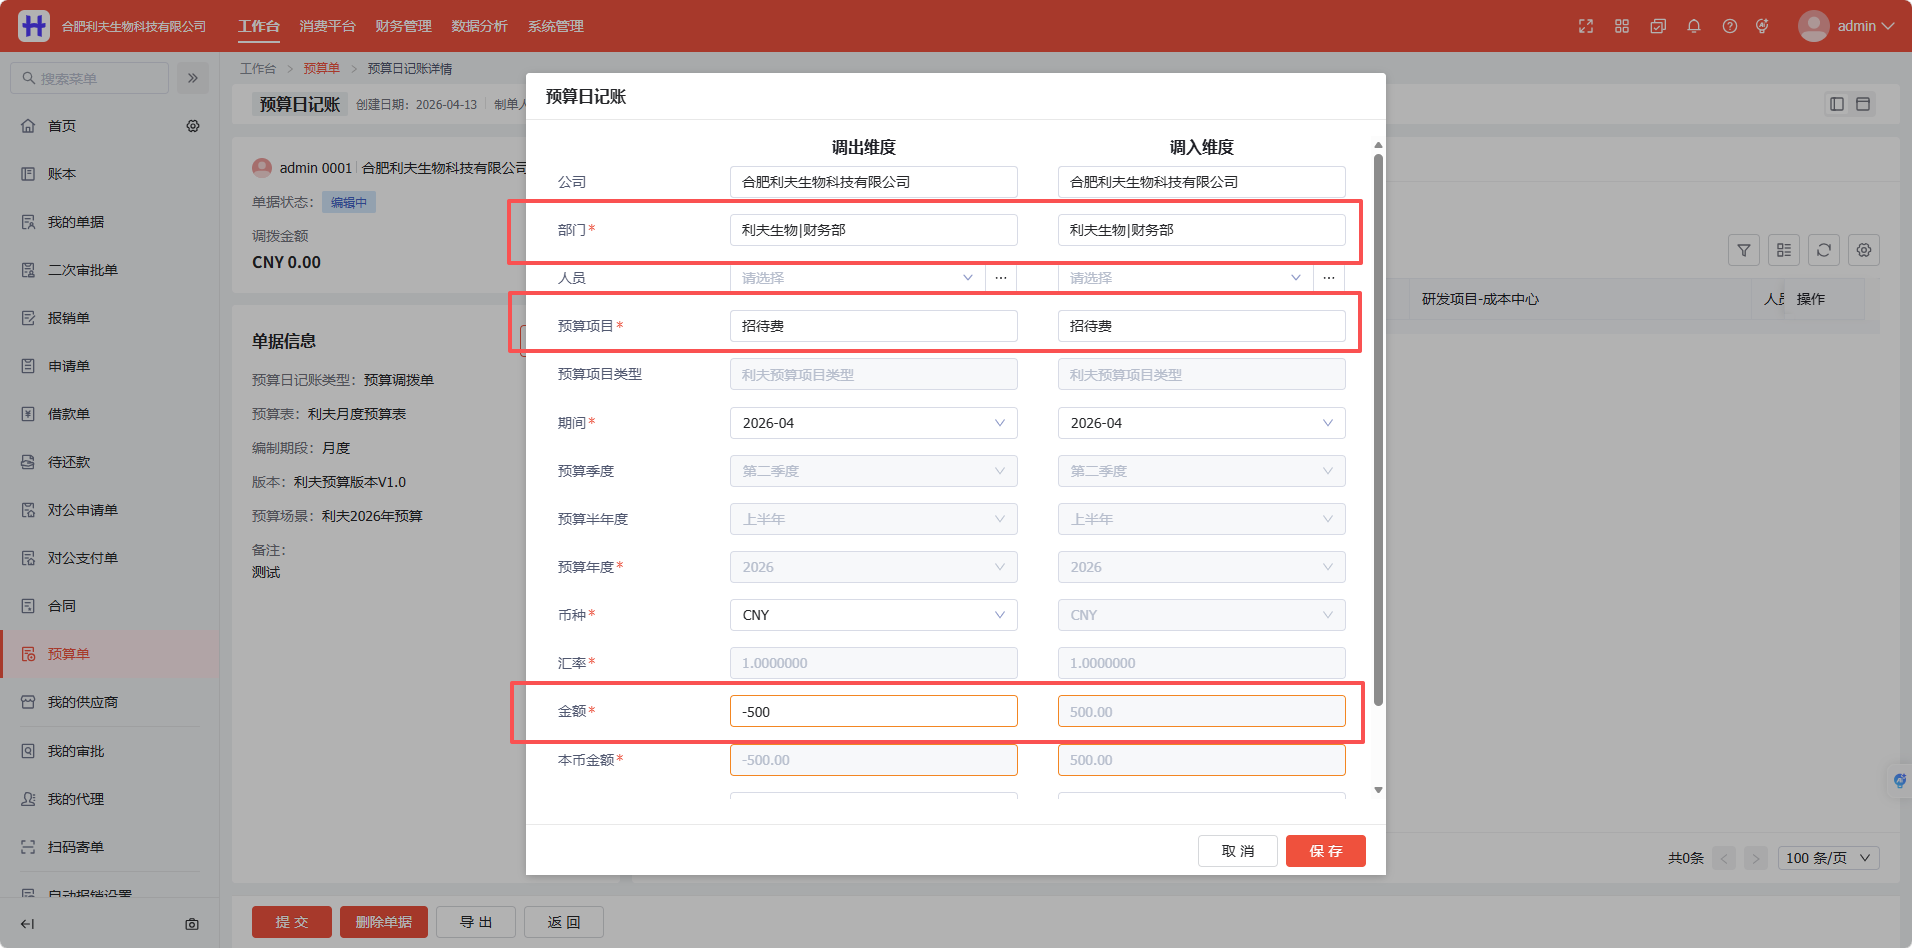Select 系统管理 top menu
Screen dimensions: 1912x948
pyautogui.click(x=555, y=26)
